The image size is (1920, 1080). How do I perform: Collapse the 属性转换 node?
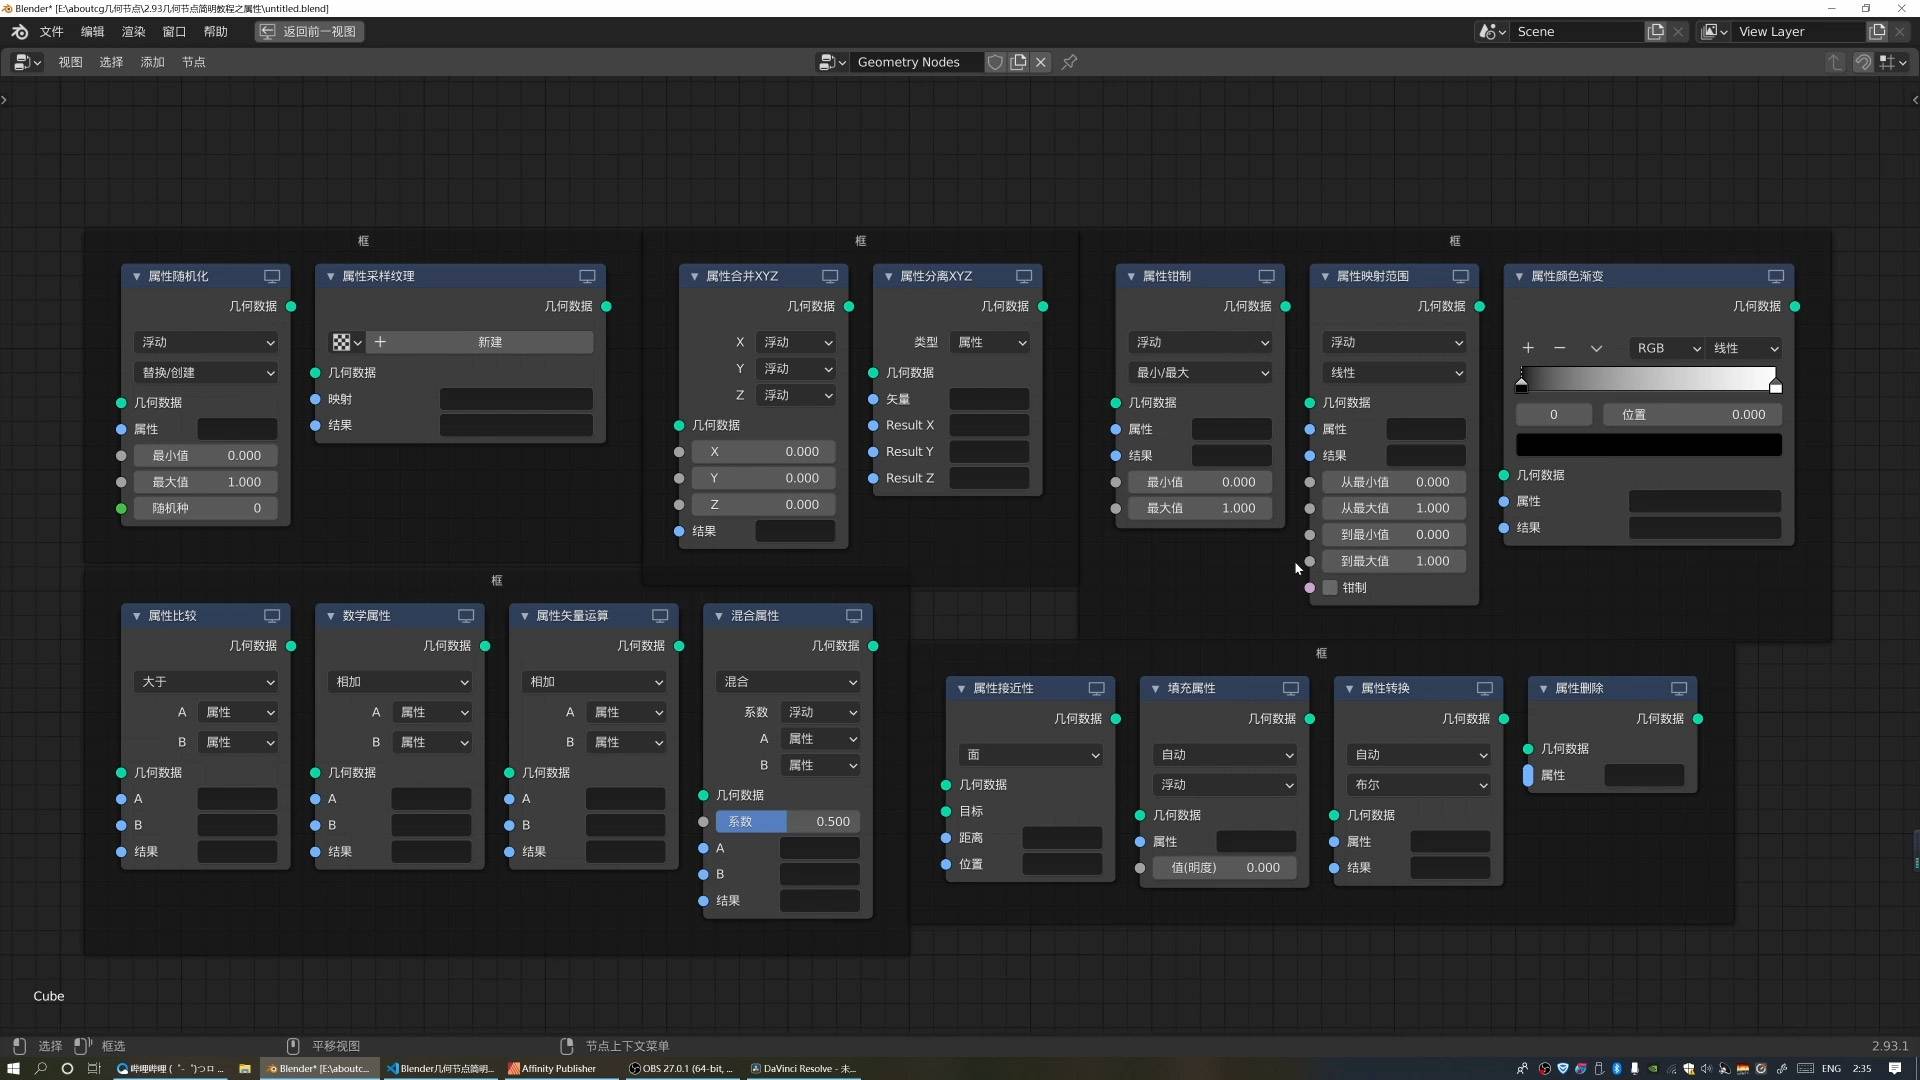pos(1349,688)
